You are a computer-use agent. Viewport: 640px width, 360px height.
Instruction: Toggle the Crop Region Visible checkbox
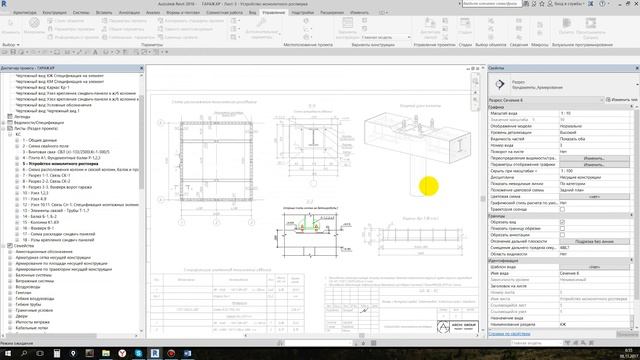click(562, 229)
